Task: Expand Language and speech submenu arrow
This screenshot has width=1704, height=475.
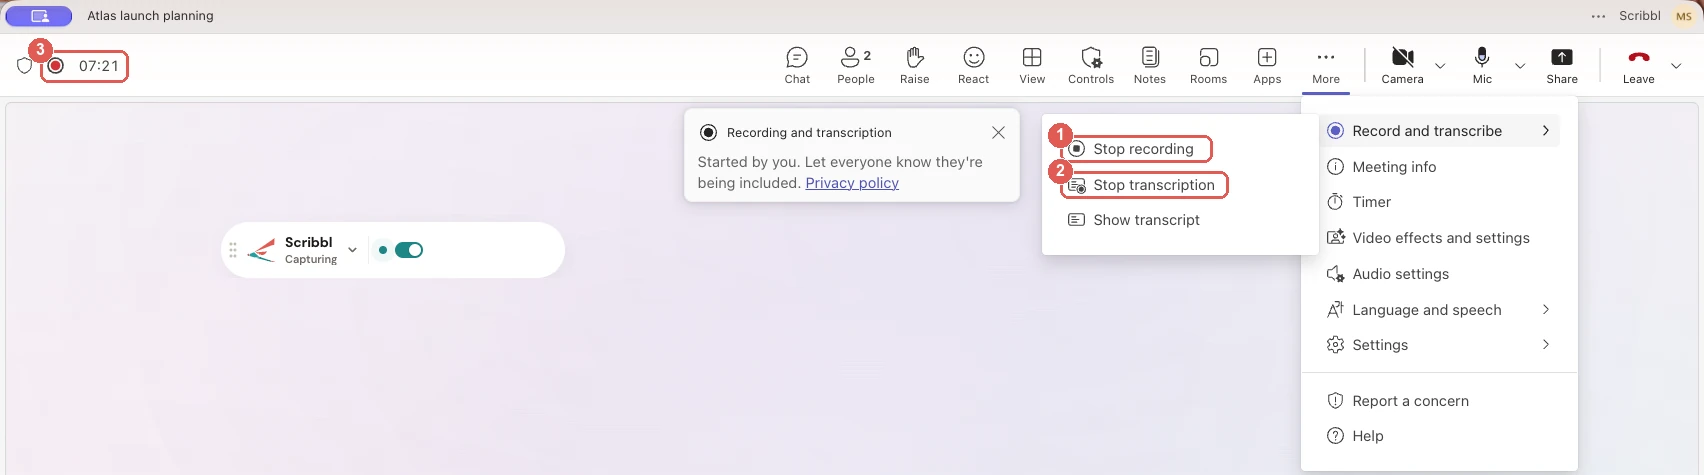Action: (x=1546, y=310)
